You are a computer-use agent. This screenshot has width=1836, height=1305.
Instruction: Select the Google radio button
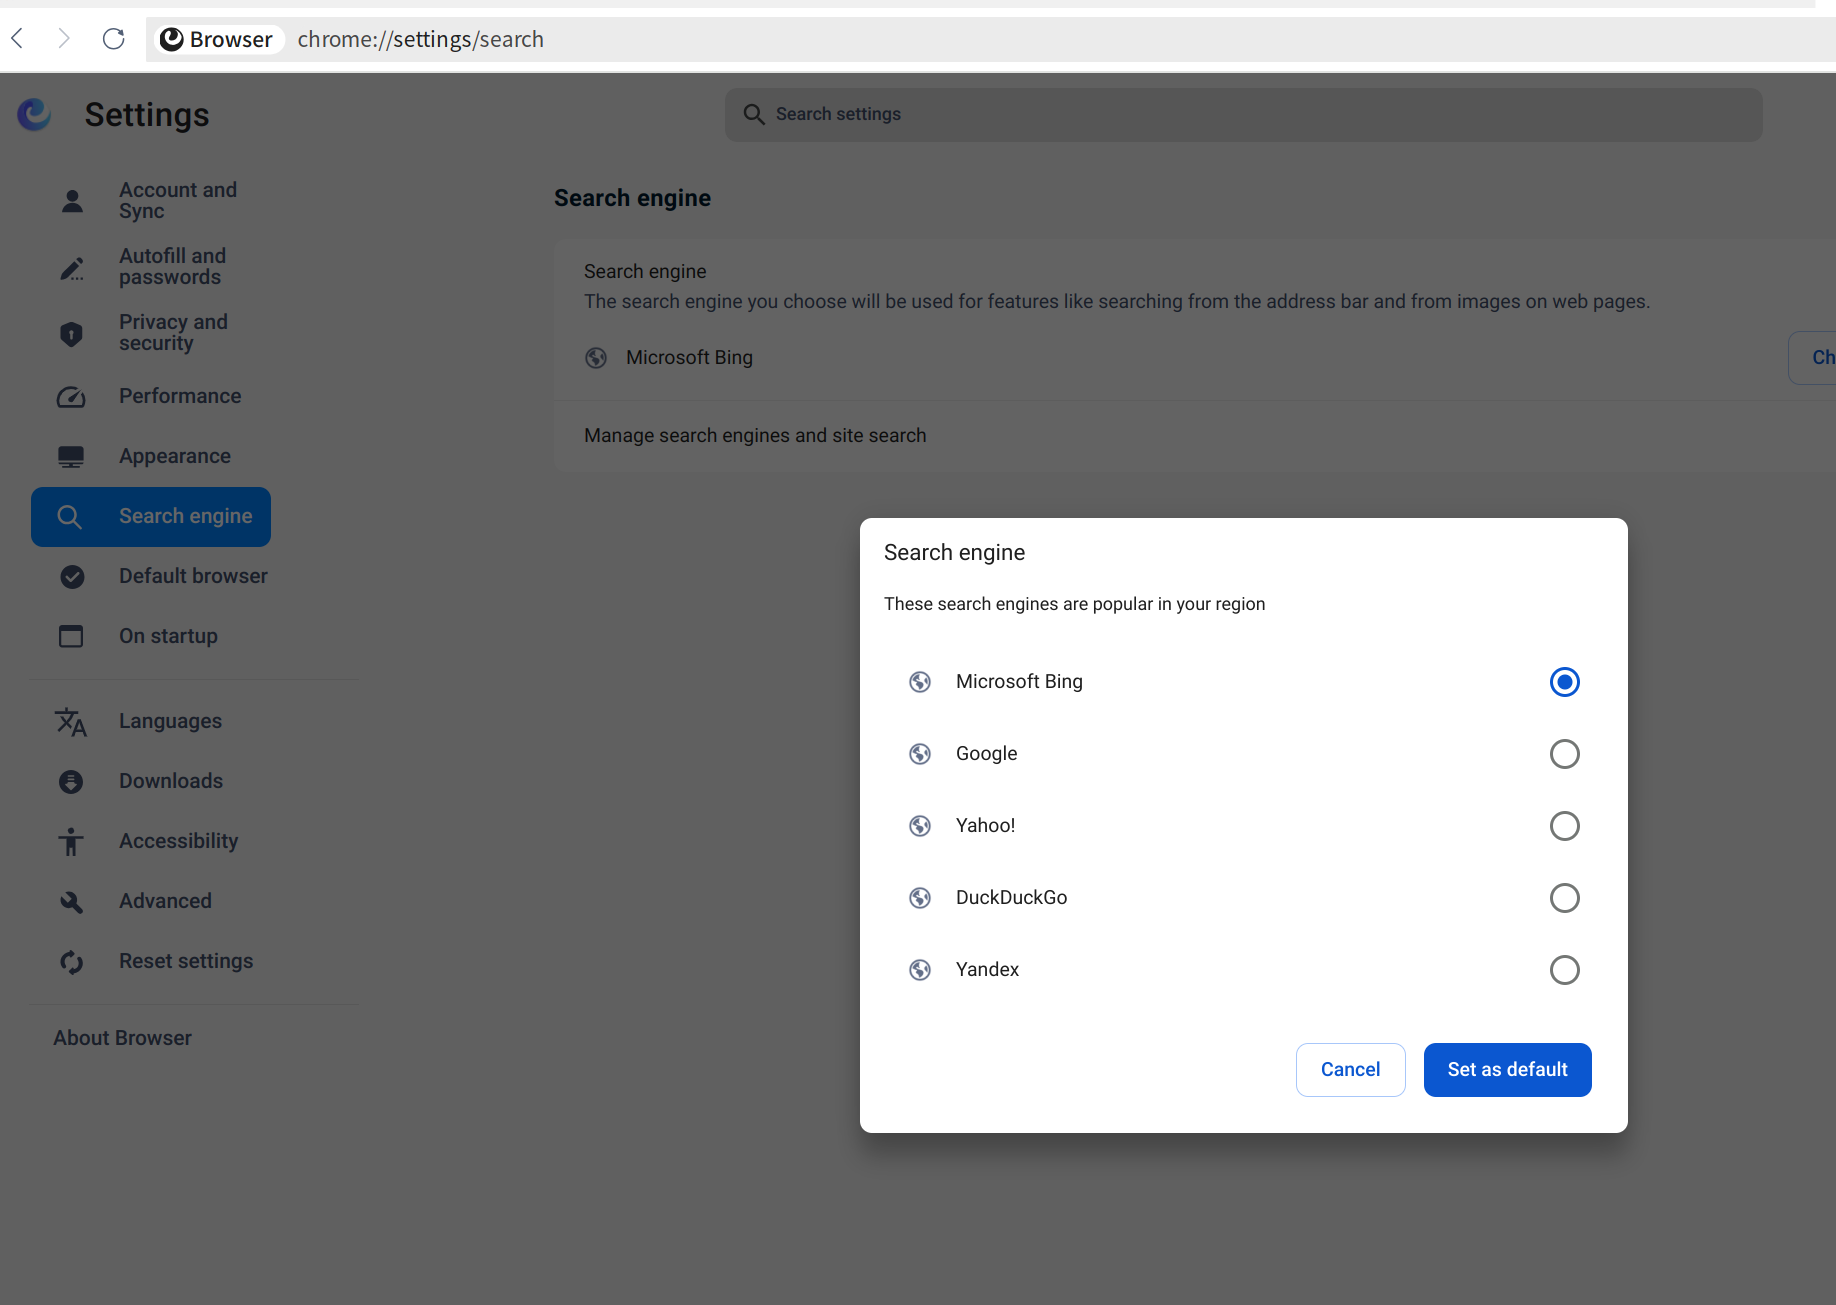pos(1565,754)
